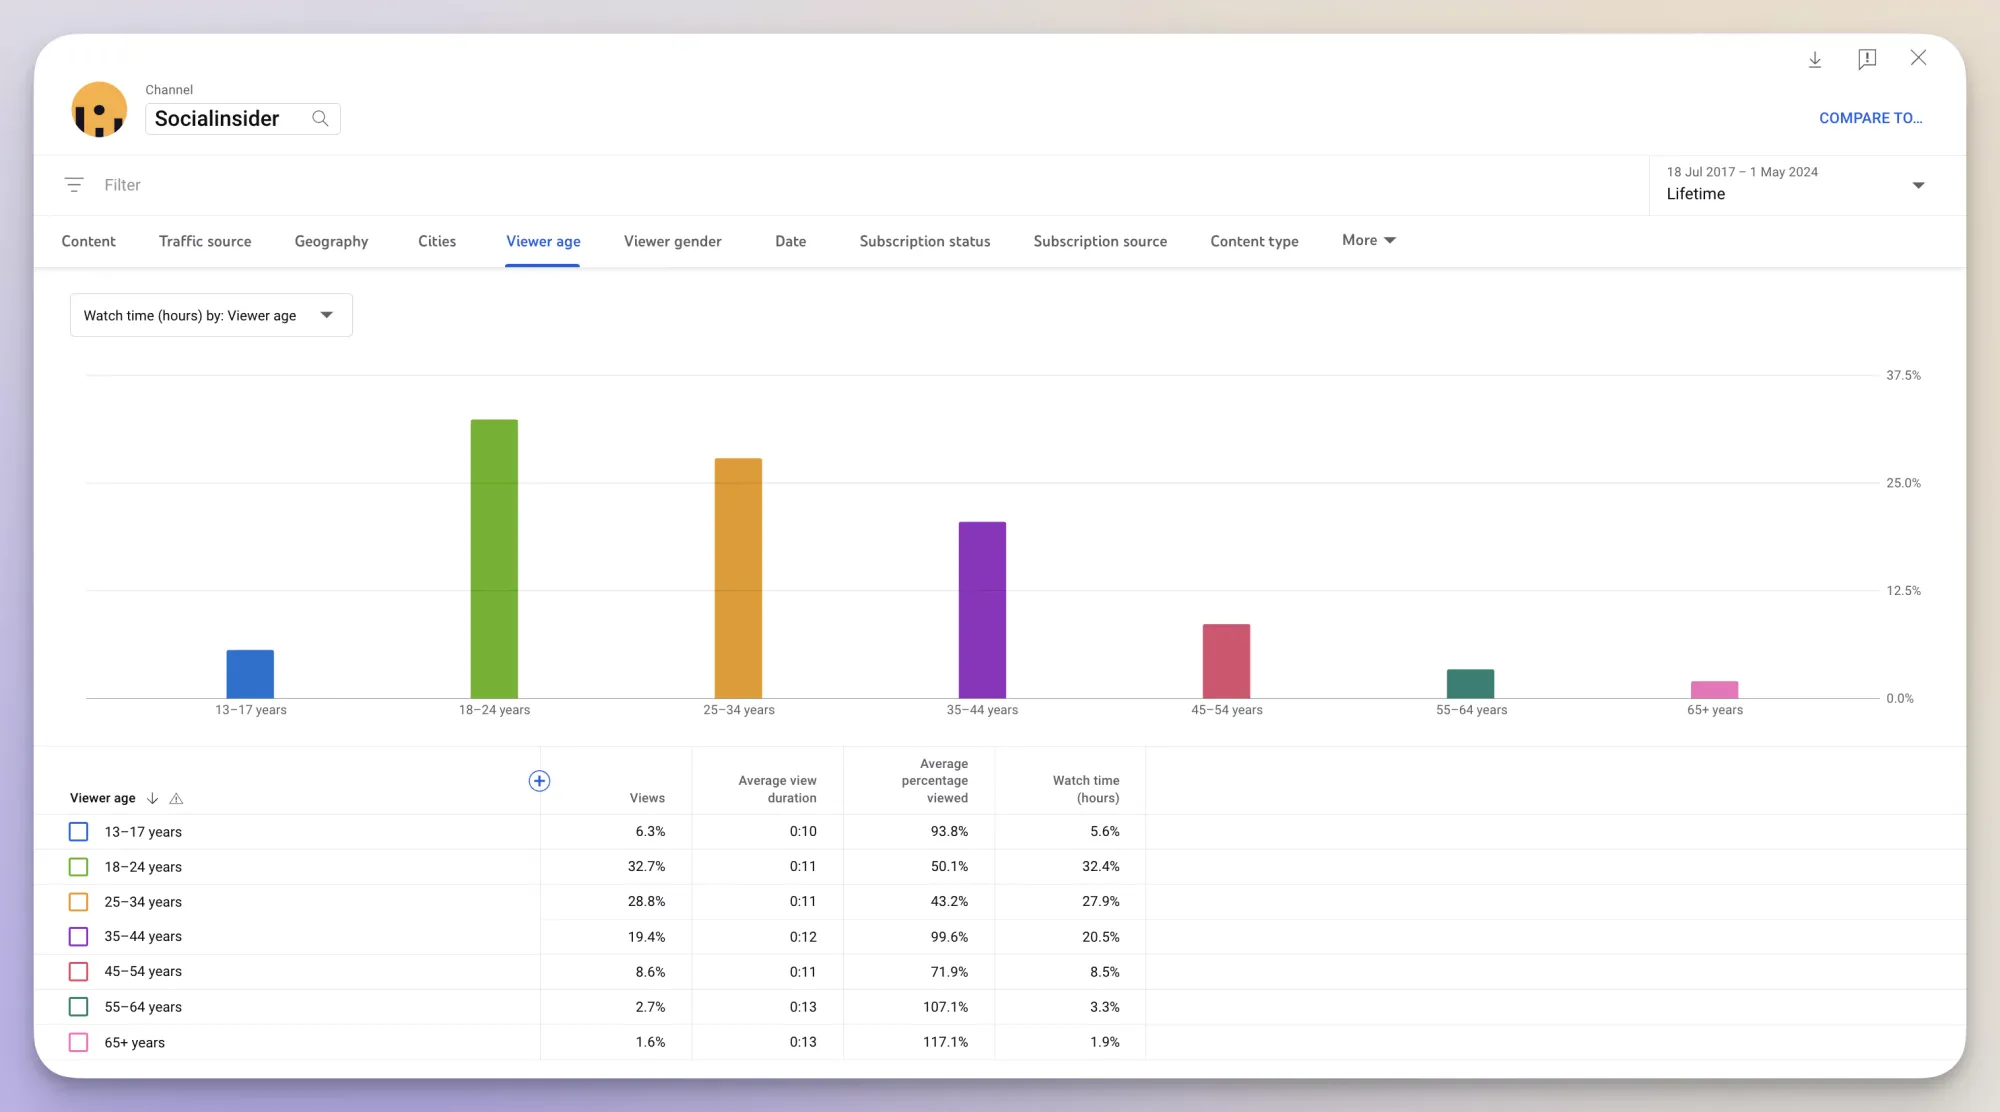Image resolution: width=2000 pixels, height=1112 pixels.
Task: Click the filter icon on the left
Action: (74, 185)
